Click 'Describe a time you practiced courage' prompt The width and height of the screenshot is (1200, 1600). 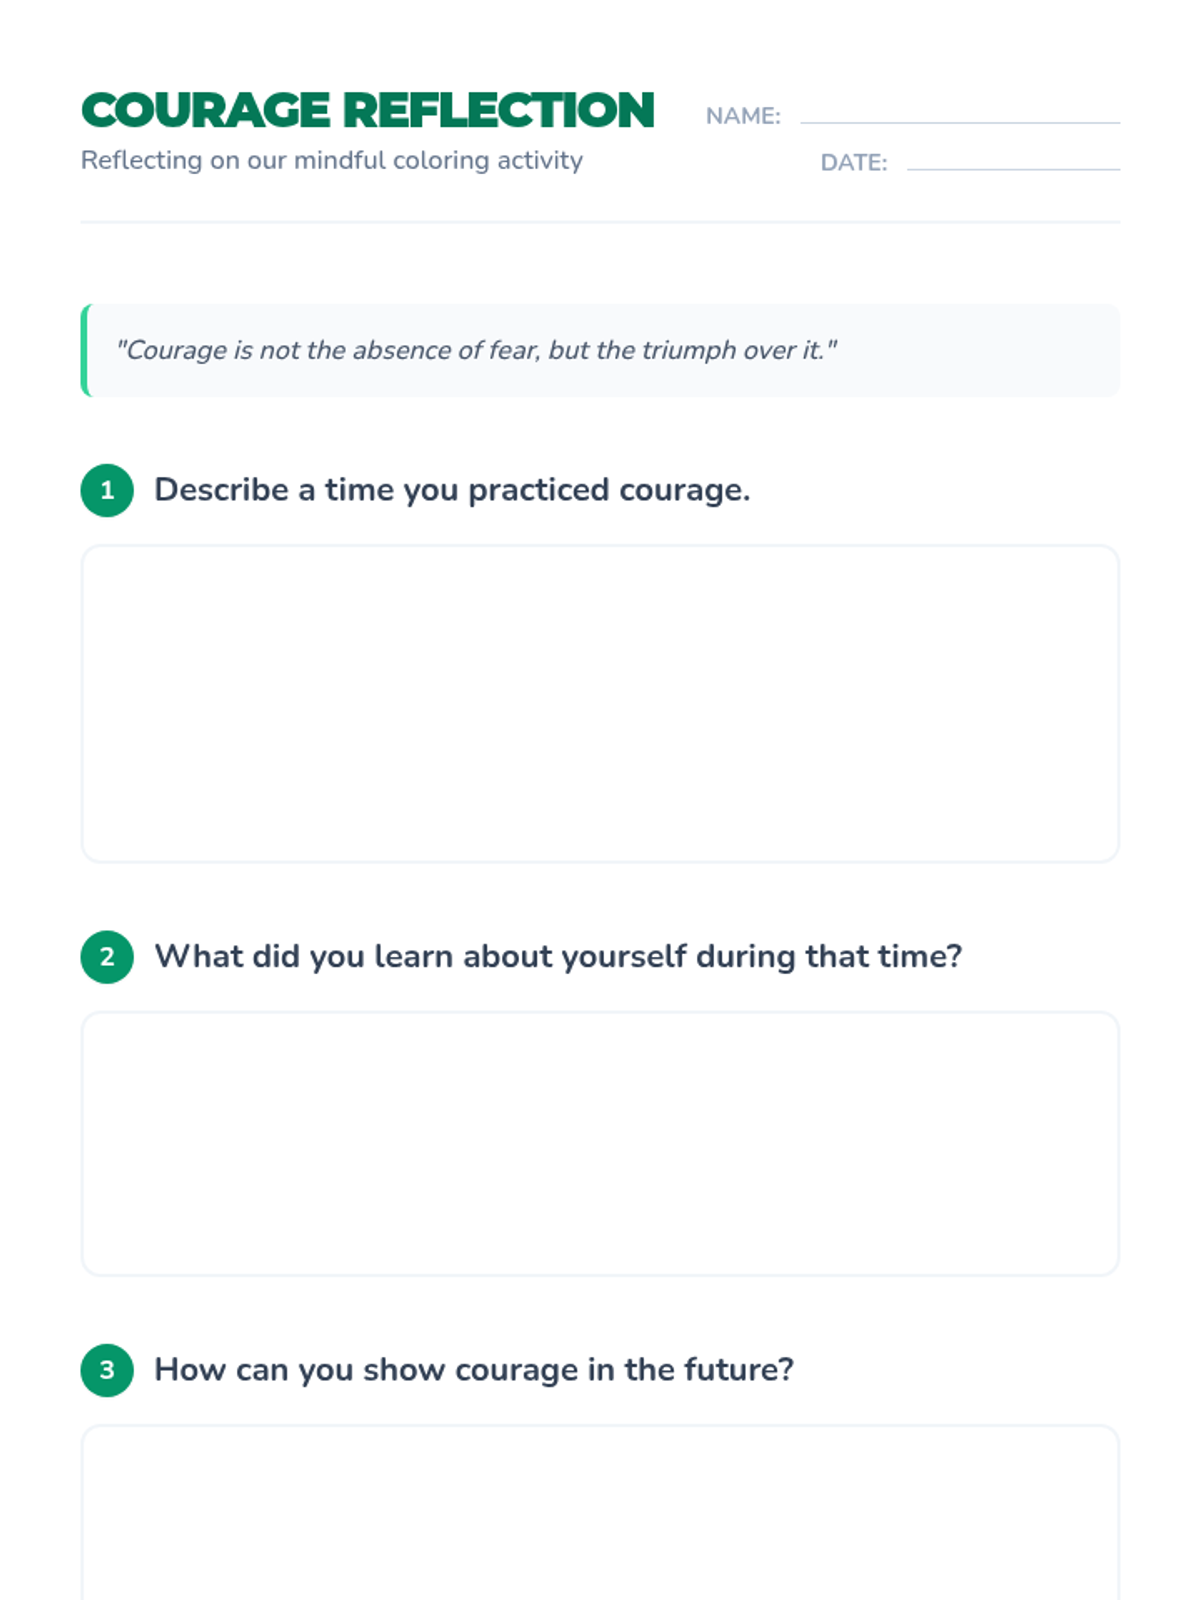click(451, 490)
